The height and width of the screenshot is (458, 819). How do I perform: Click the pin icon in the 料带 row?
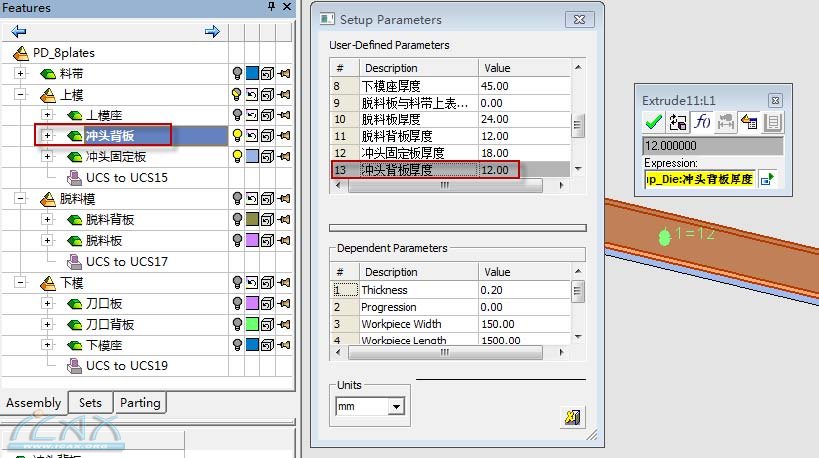(284, 74)
